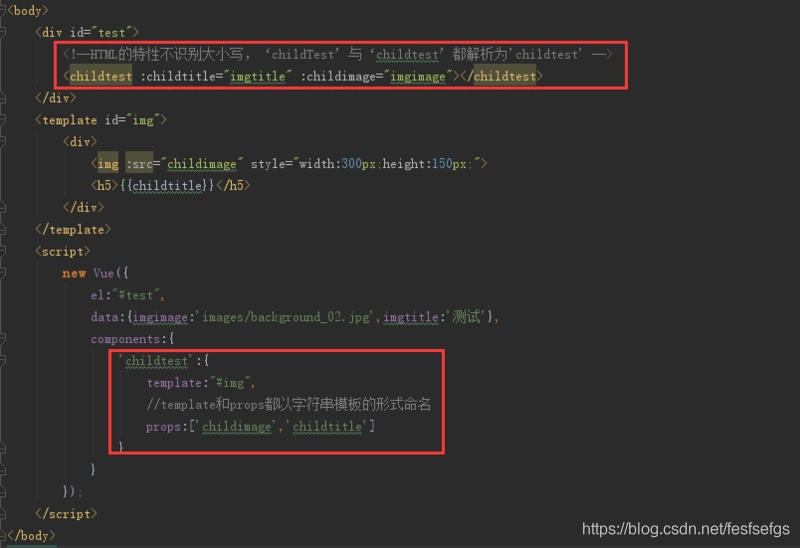Image resolution: width=800 pixels, height=548 pixels.
Task: Click the 'childtest' component key string
Action: pyautogui.click(x=156, y=361)
